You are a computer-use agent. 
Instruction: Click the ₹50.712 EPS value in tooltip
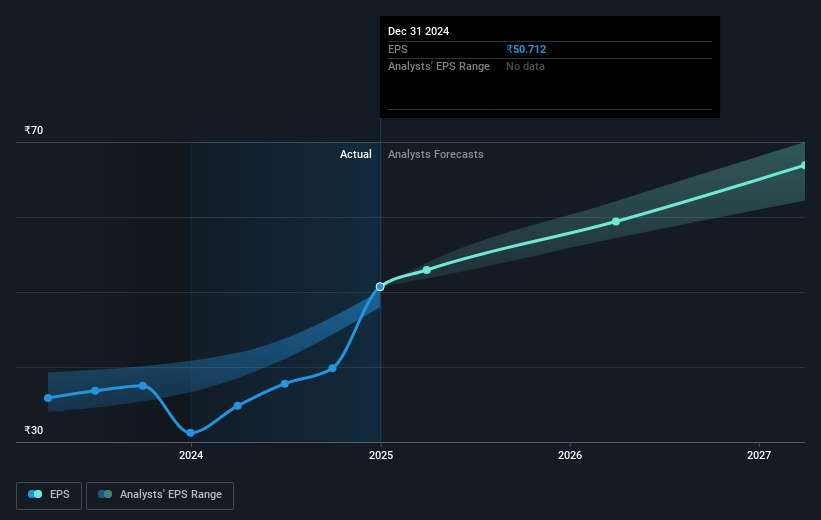tap(526, 49)
